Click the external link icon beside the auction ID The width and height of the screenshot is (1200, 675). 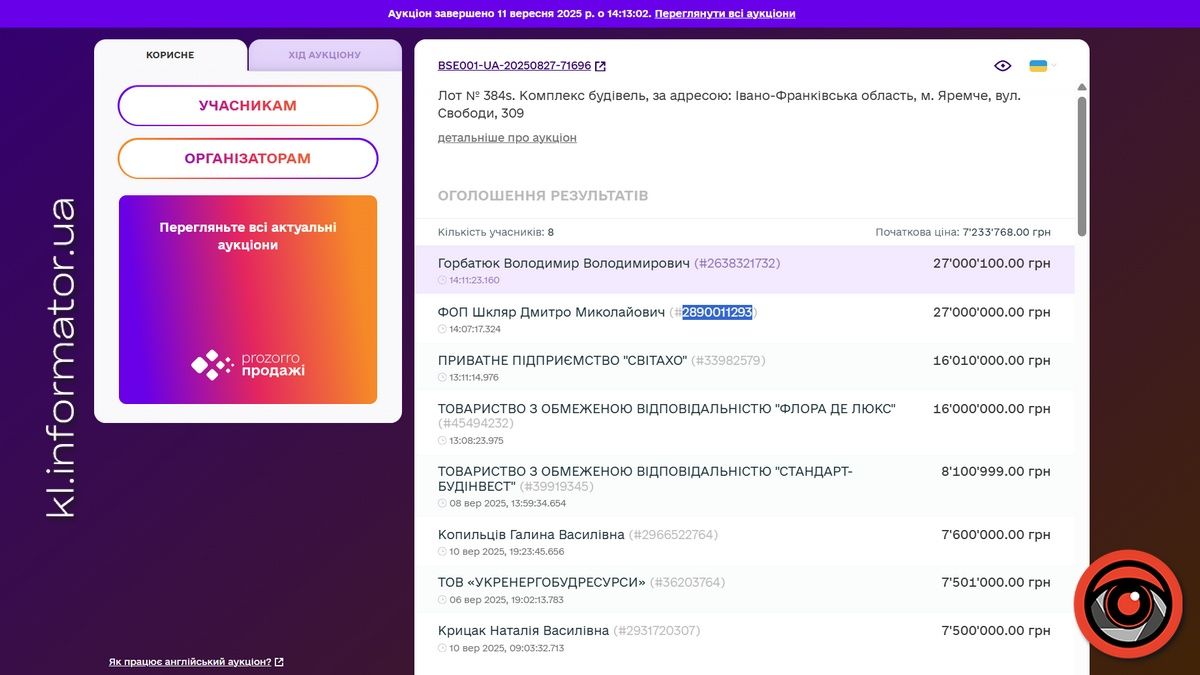pyautogui.click(x=600, y=66)
